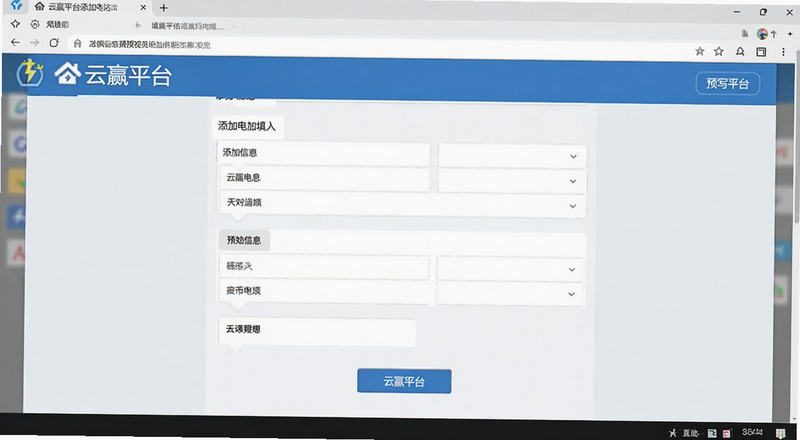This screenshot has width=800, height=440.
Task: Click the first star icon right of the address bar
Action: [x=700, y=51]
